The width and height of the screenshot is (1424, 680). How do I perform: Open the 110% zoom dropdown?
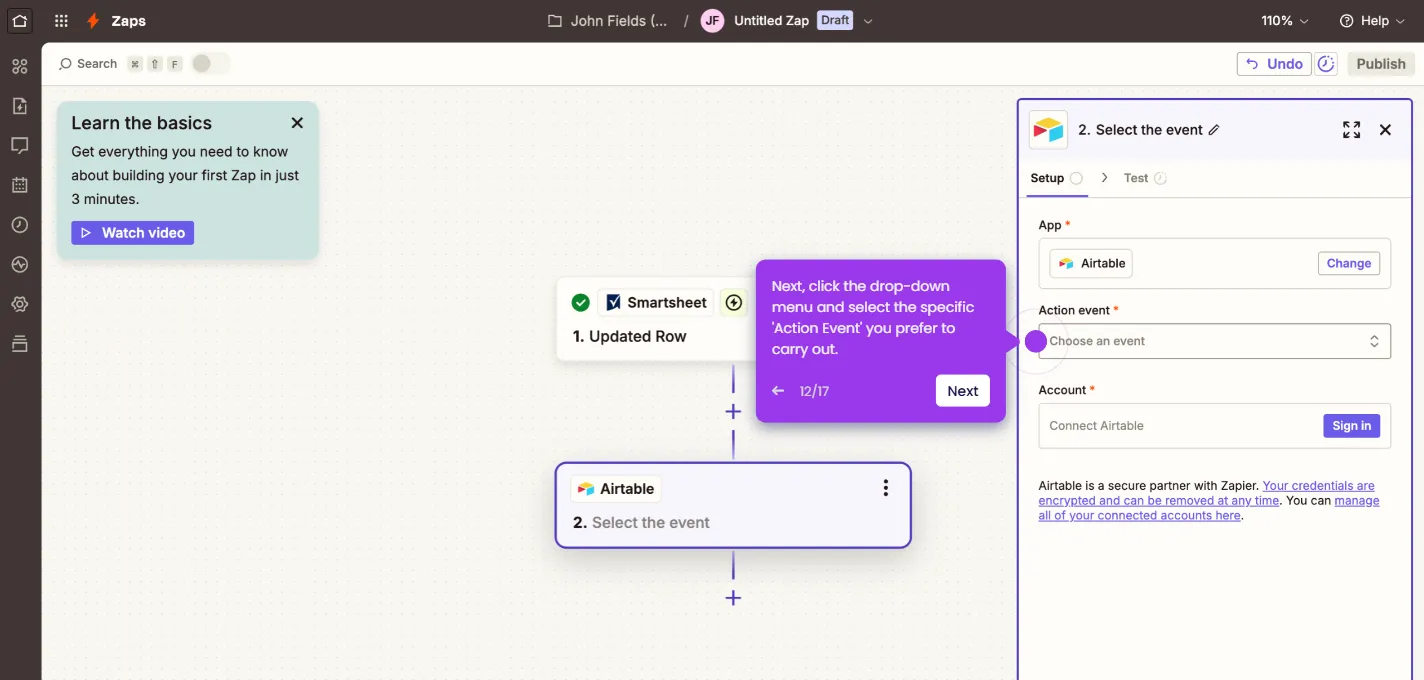tap(1286, 21)
